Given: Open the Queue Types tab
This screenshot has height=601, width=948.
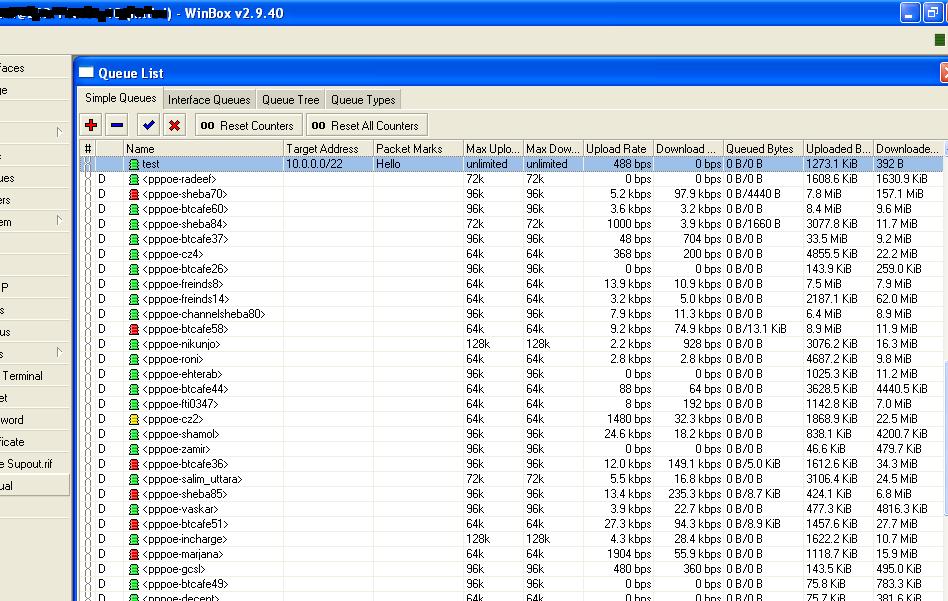Looking at the screenshot, I should tap(363, 100).
